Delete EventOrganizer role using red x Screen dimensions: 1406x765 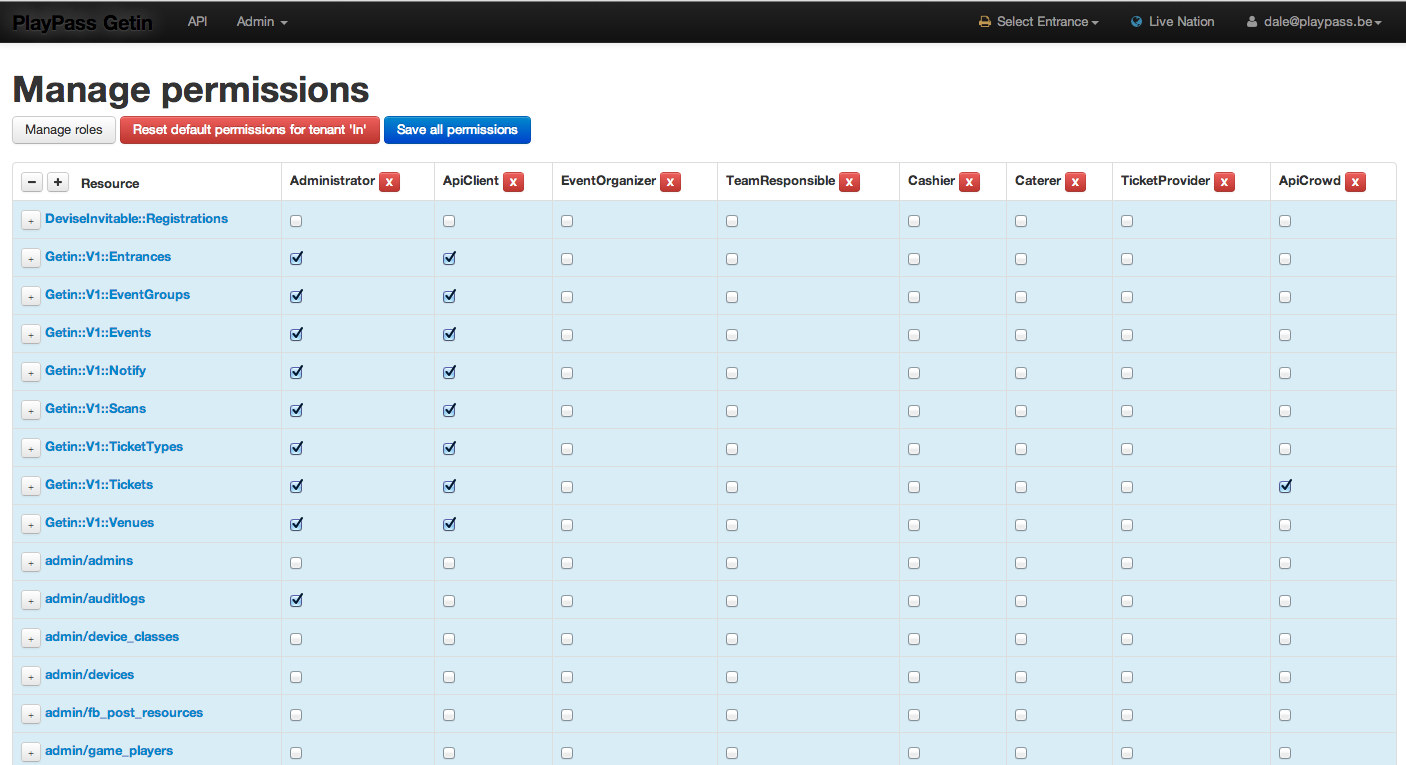pos(670,182)
